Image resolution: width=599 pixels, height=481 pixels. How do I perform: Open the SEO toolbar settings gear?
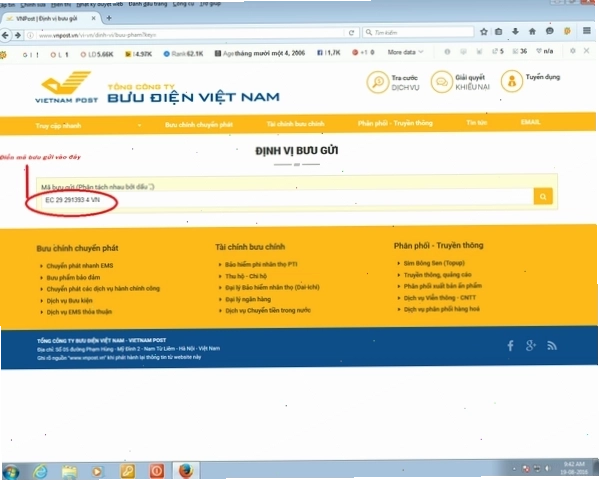(572, 51)
